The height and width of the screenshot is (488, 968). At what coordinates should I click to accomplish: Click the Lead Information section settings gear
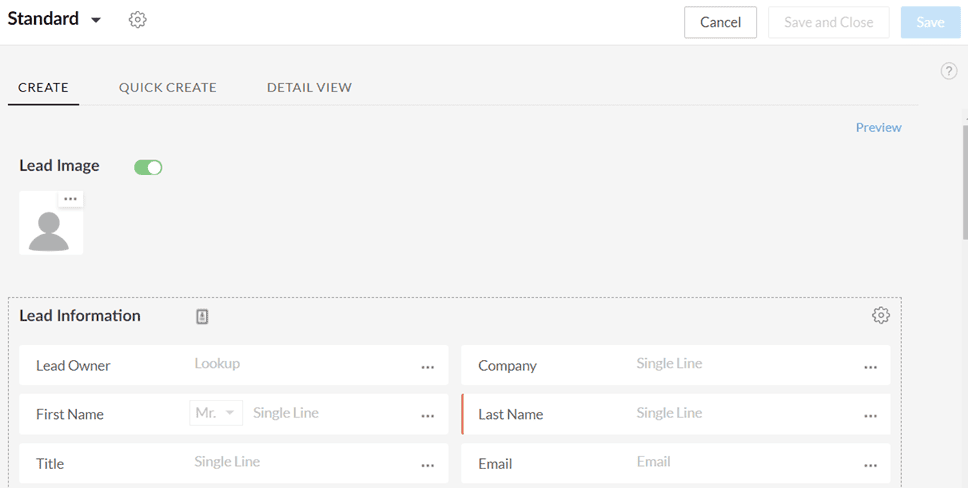[880, 315]
